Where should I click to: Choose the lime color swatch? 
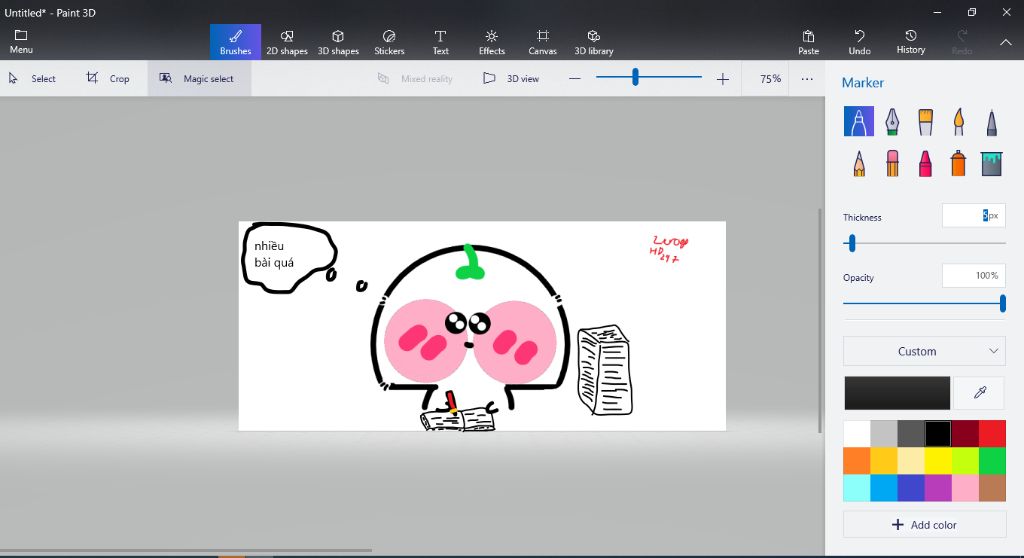tap(965, 461)
